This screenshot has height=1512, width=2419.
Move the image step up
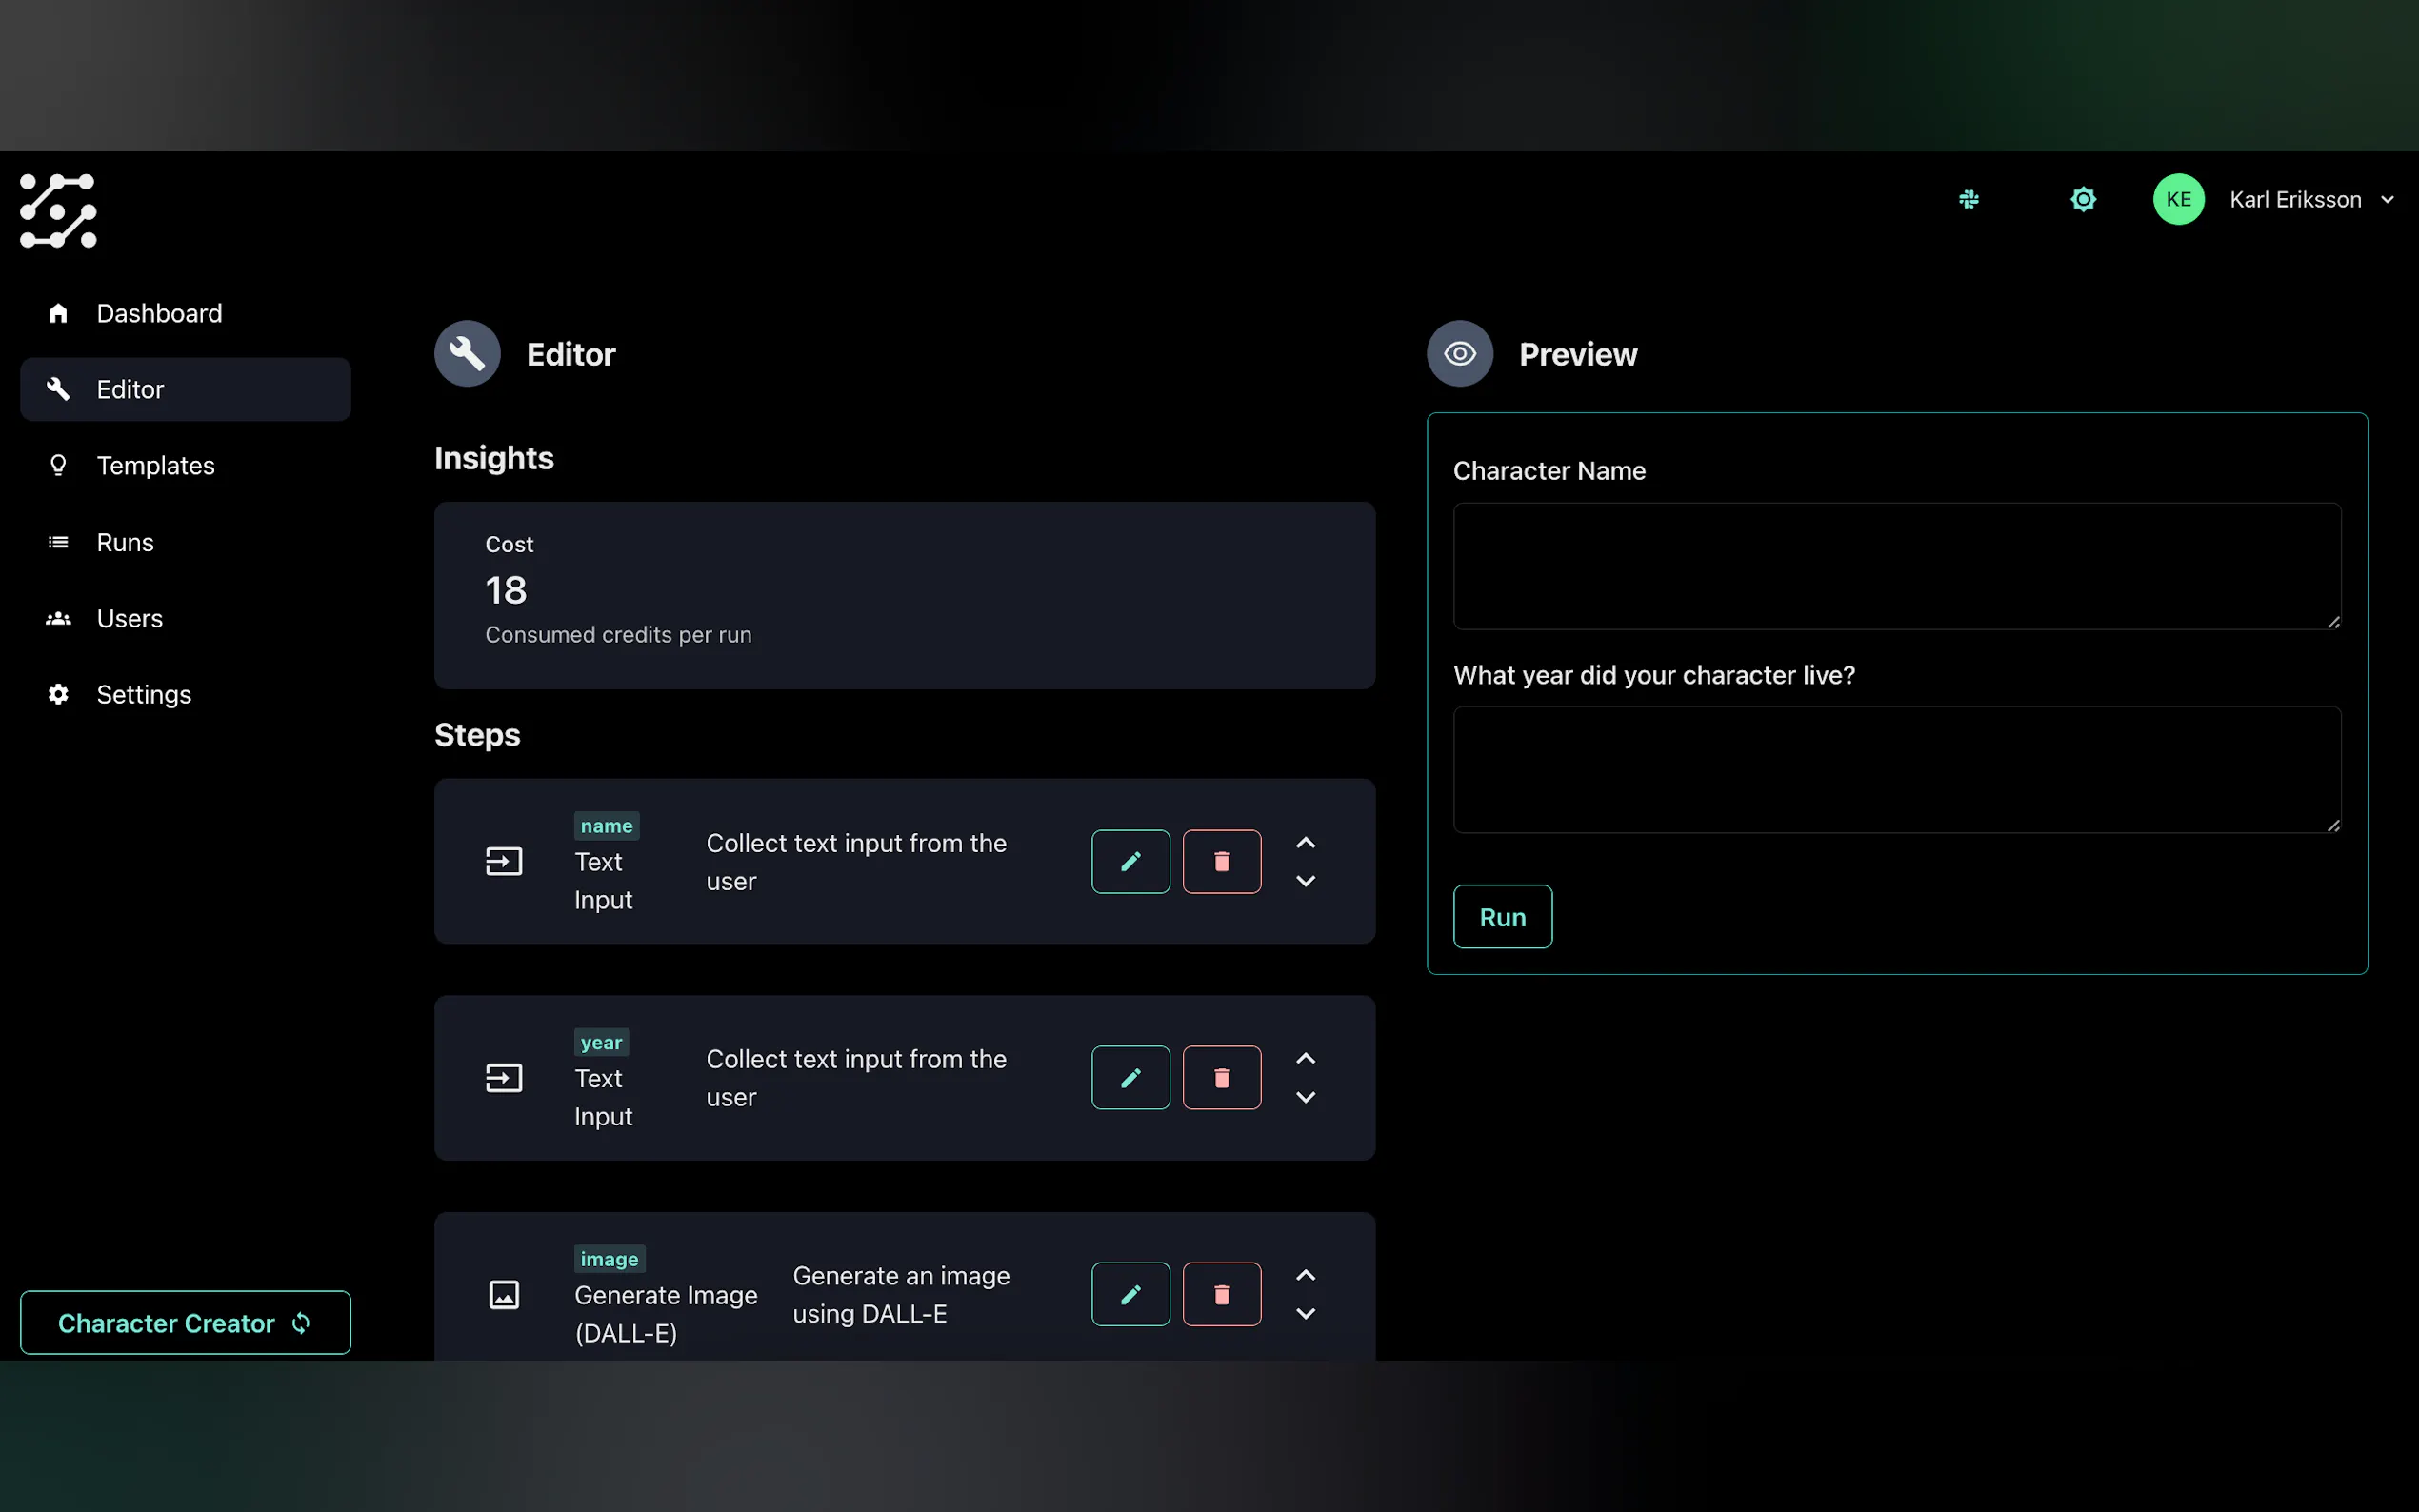[x=1305, y=1275]
